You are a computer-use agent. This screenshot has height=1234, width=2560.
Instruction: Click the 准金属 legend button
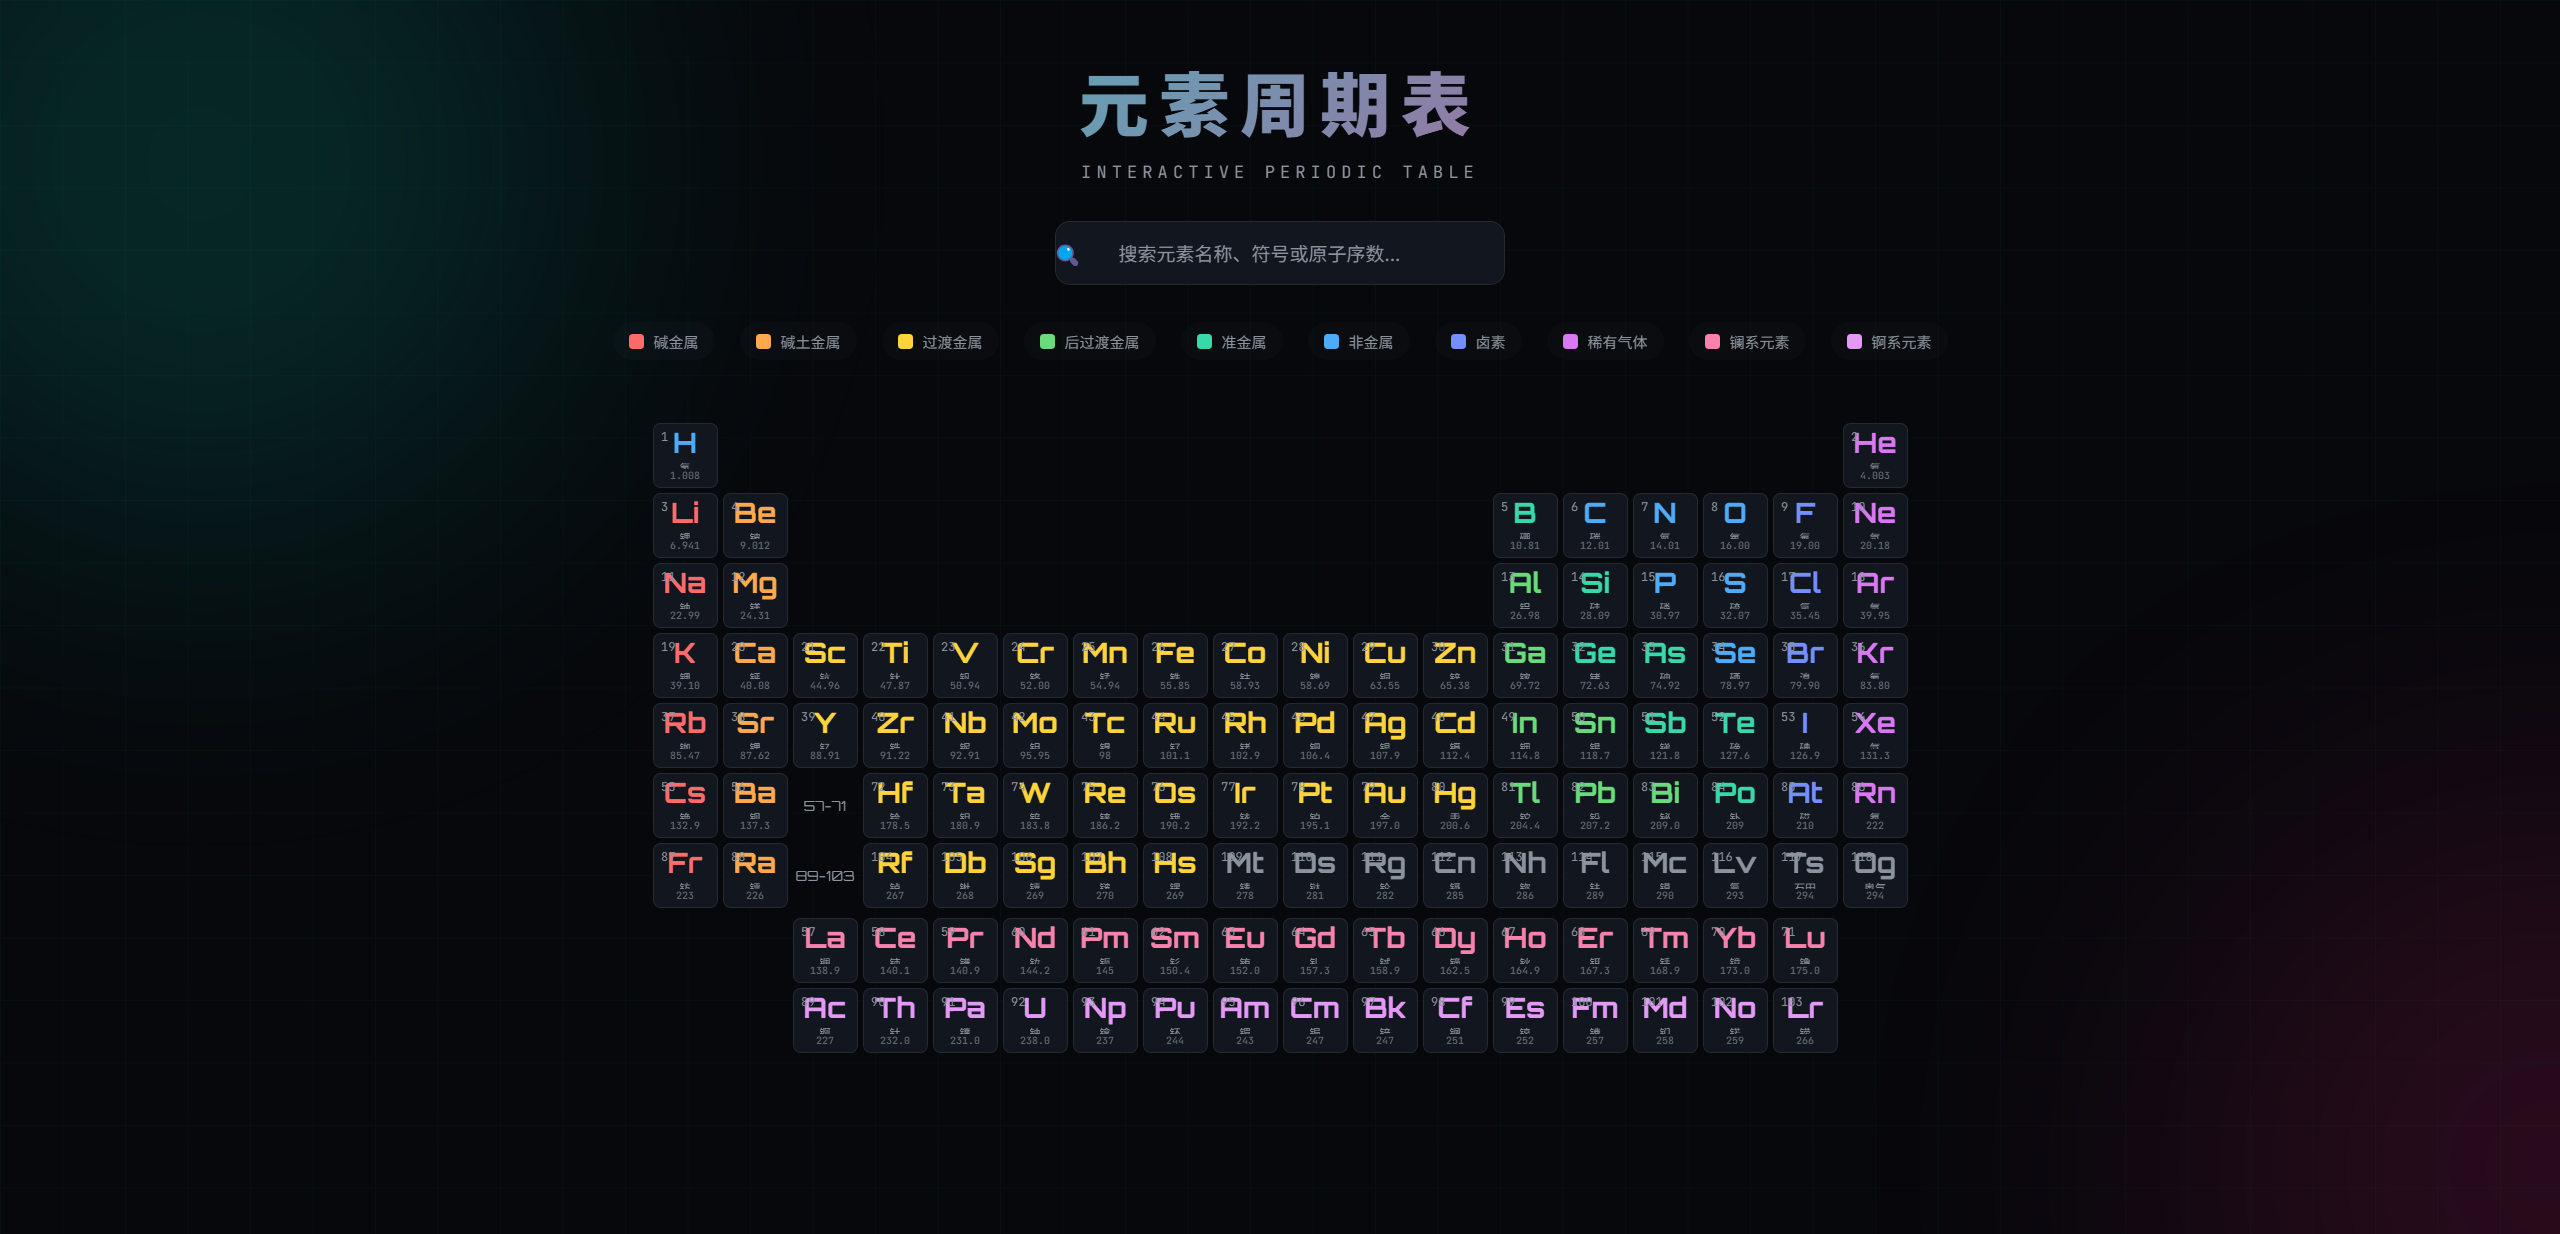[x=1231, y=342]
